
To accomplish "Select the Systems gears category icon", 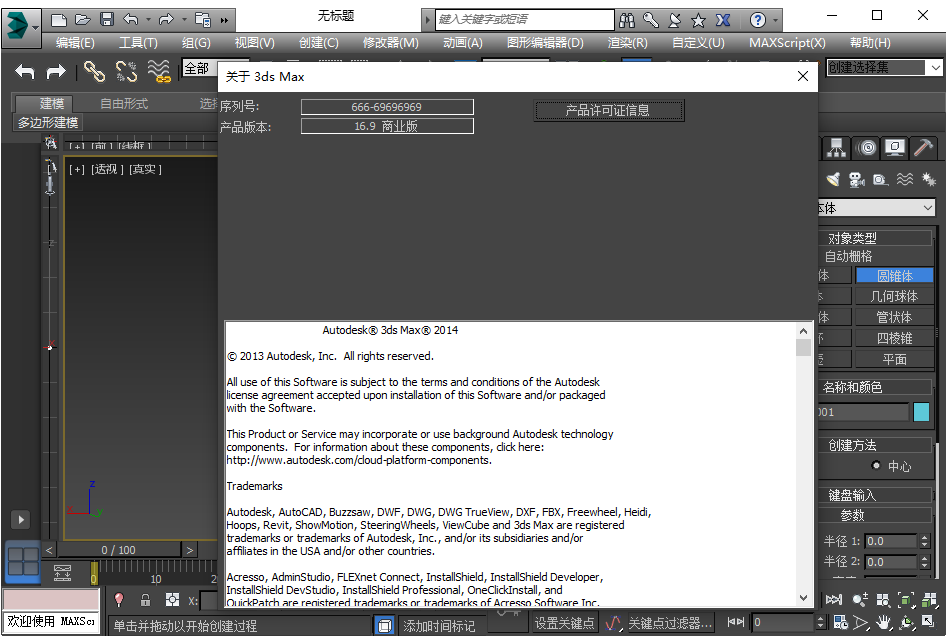I will [x=928, y=179].
